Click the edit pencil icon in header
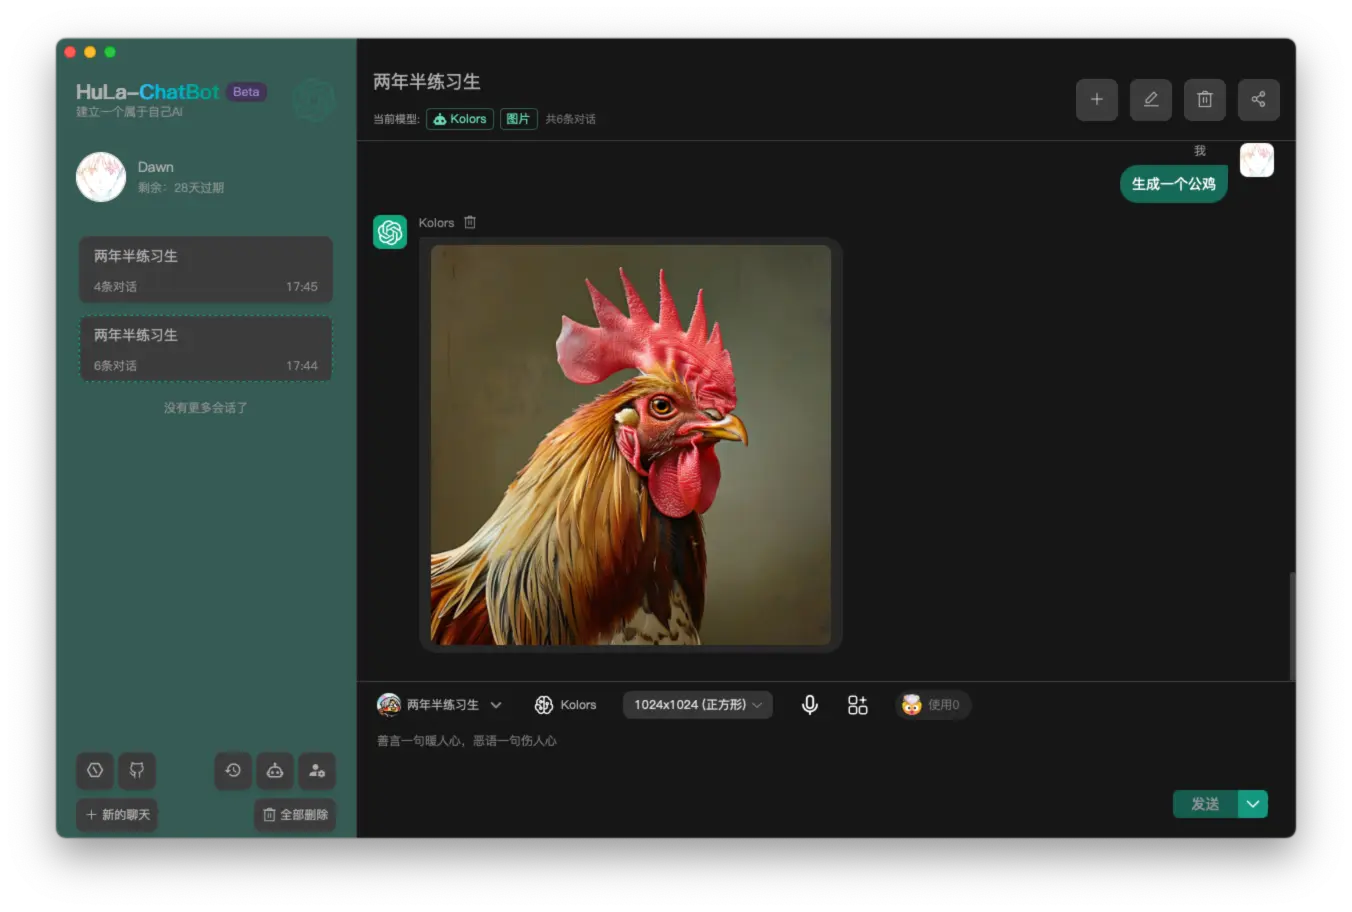This screenshot has width=1352, height=912. point(1150,100)
